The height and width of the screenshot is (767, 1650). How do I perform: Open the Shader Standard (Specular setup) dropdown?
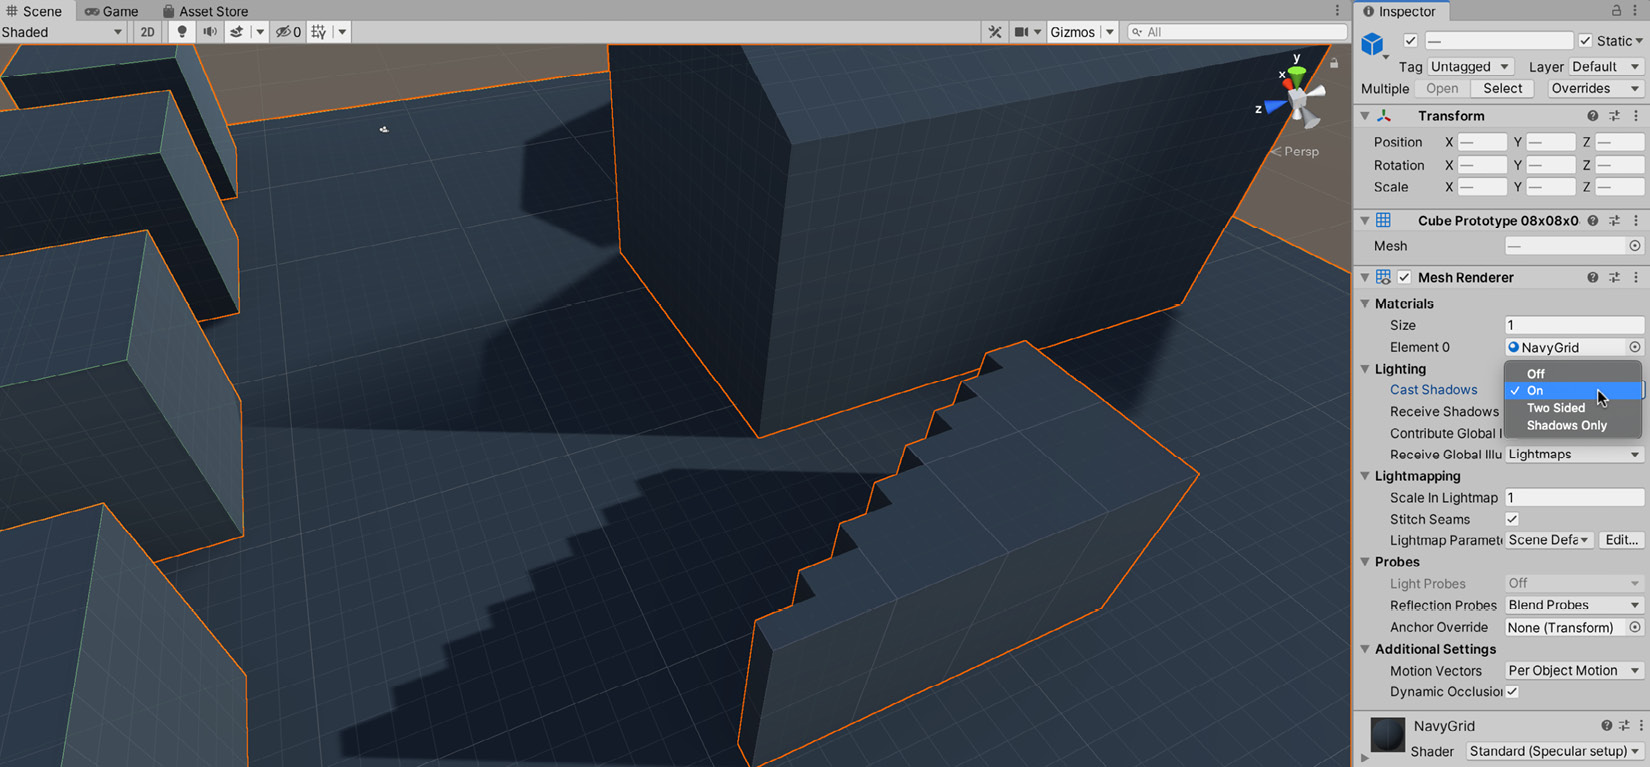point(1554,751)
